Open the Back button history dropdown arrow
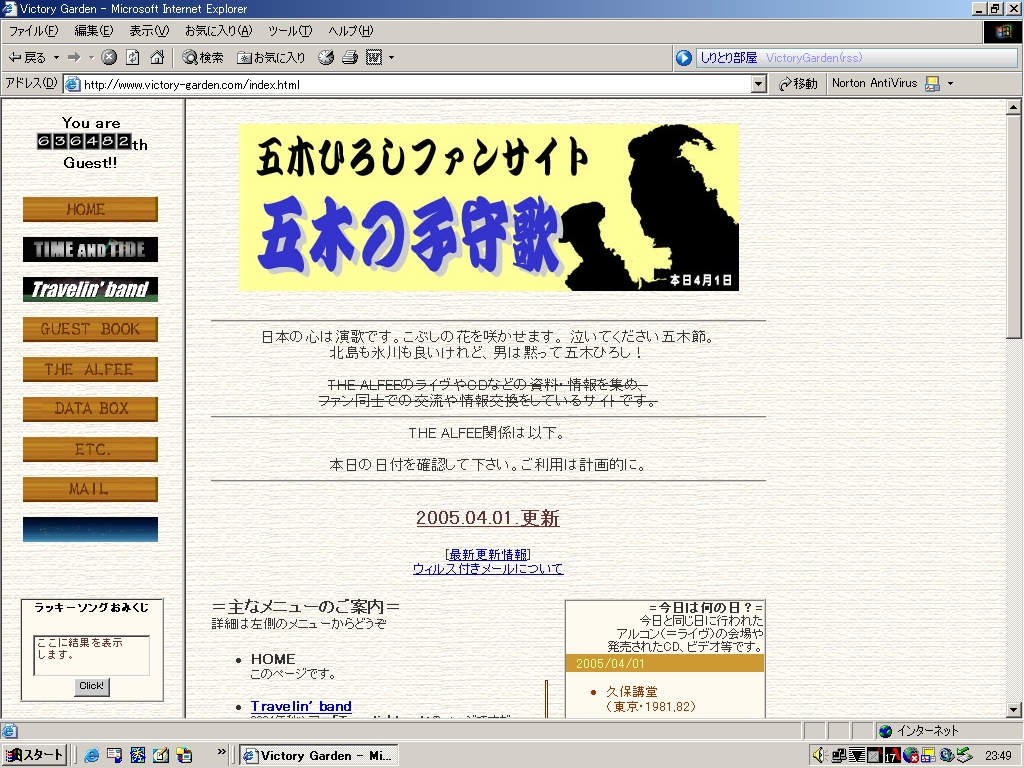 pyautogui.click(x=56, y=57)
